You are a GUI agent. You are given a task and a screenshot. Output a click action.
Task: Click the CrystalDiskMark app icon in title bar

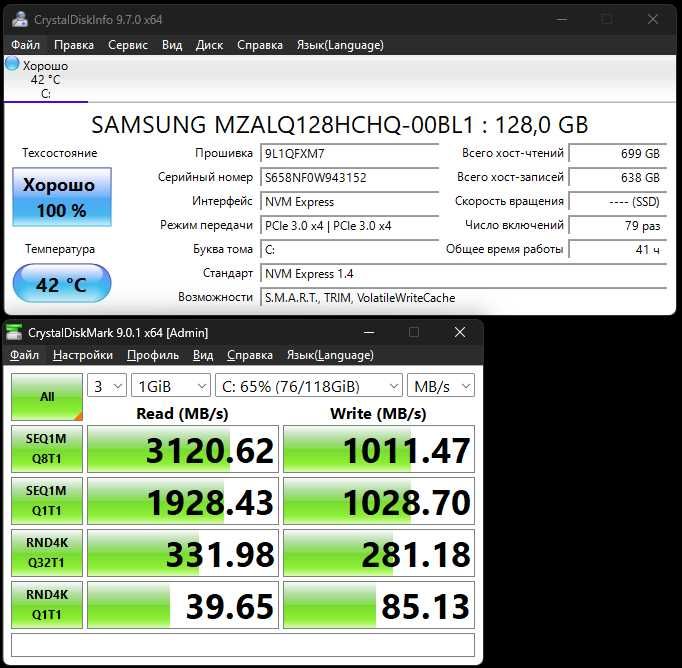tap(14, 332)
